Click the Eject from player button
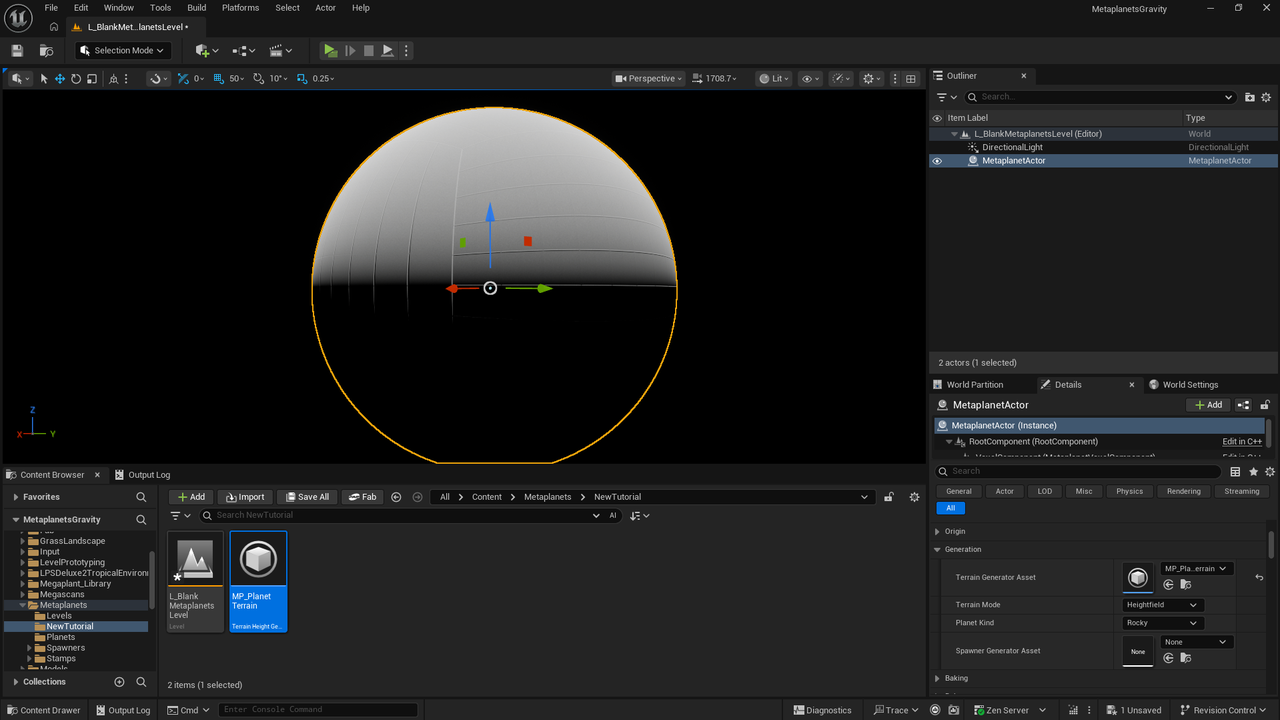This screenshot has width=1280, height=720. tap(388, 50)
